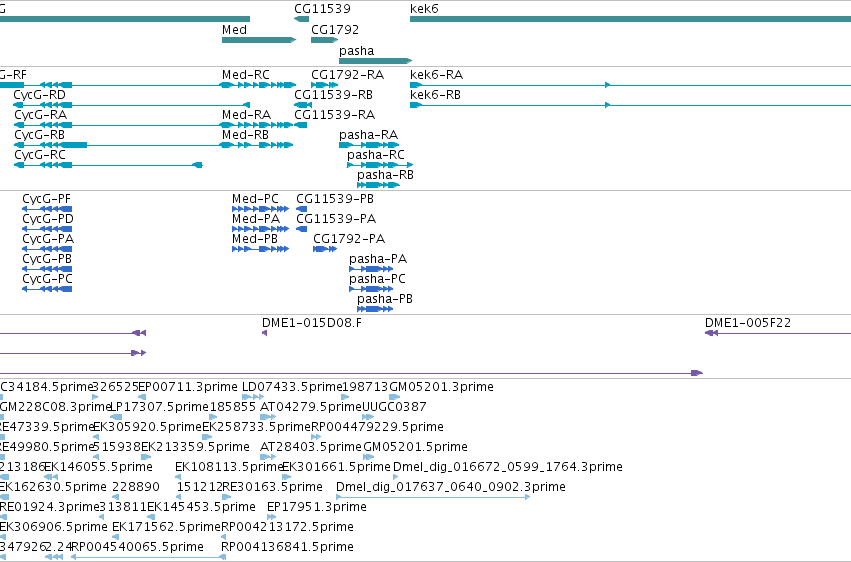Screen dimensions: 851x562
Task: Select the AT28403.5prime EST label
Action: (x=311, y=448)
